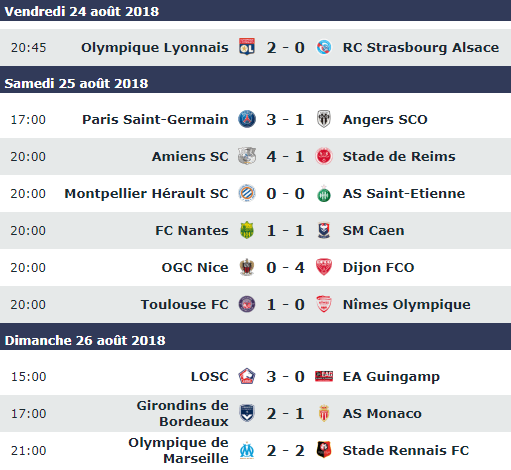Select the Paris Saint-Germain badge icon
This screenshot has width=511, height=470.
247,119
